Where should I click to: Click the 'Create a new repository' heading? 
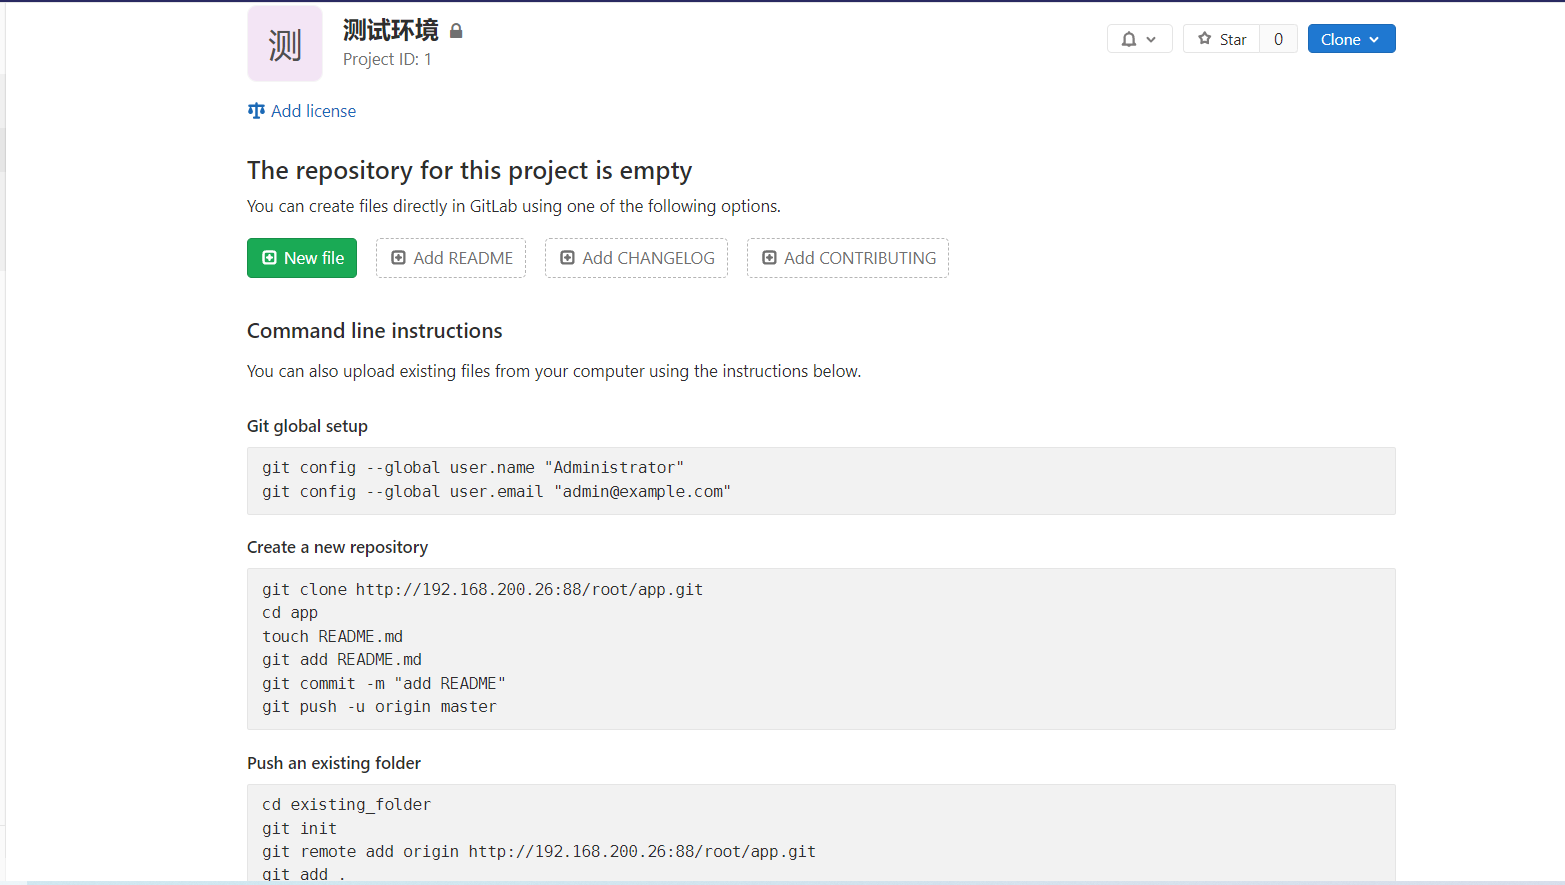click(337, 547)
